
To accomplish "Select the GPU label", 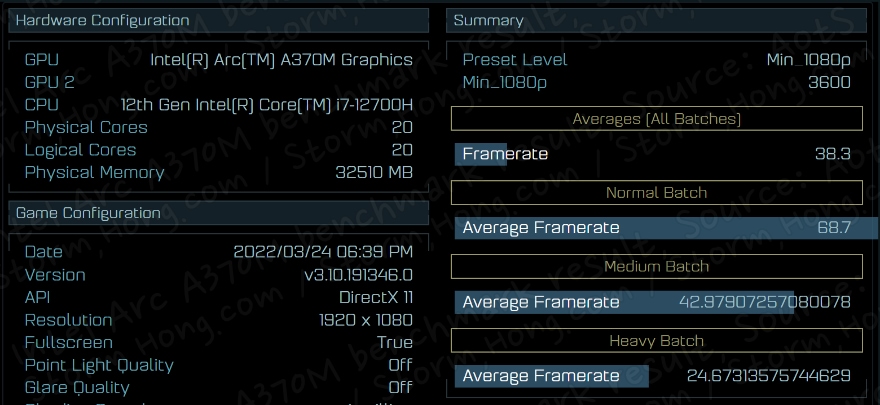I will pos(42,59).
